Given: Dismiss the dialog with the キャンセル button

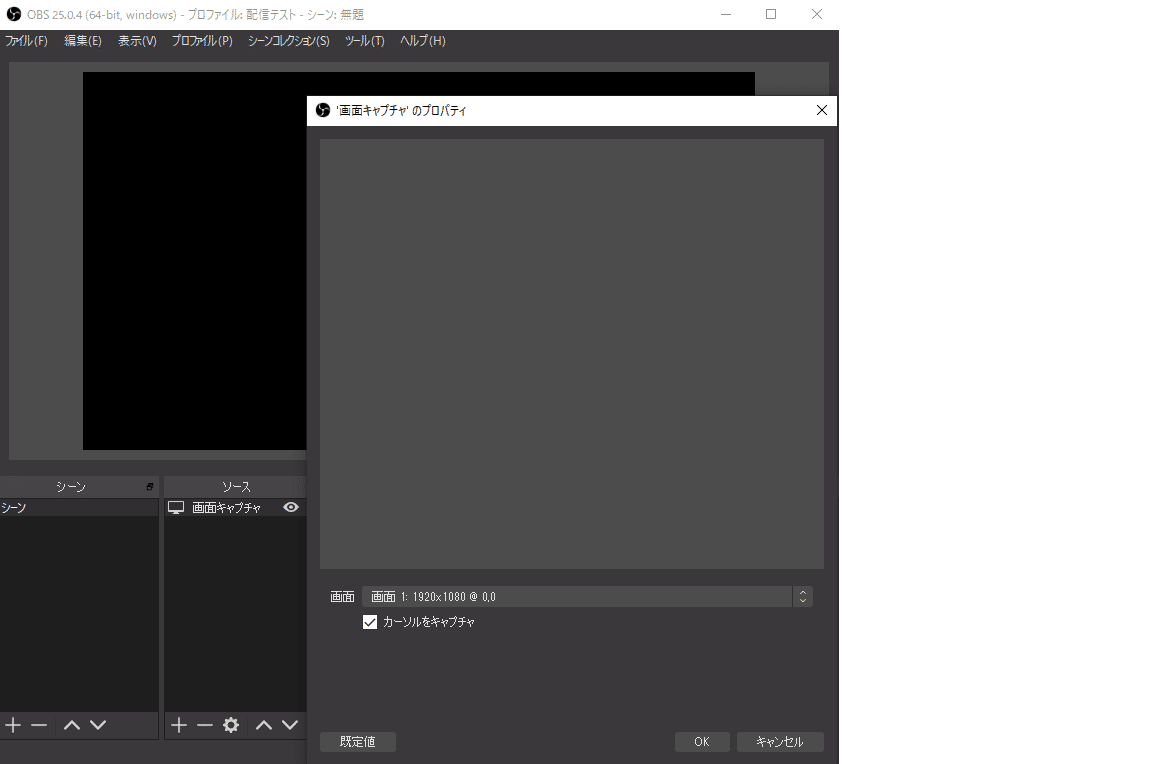Looking at the screenshot, I should (780, 741).
